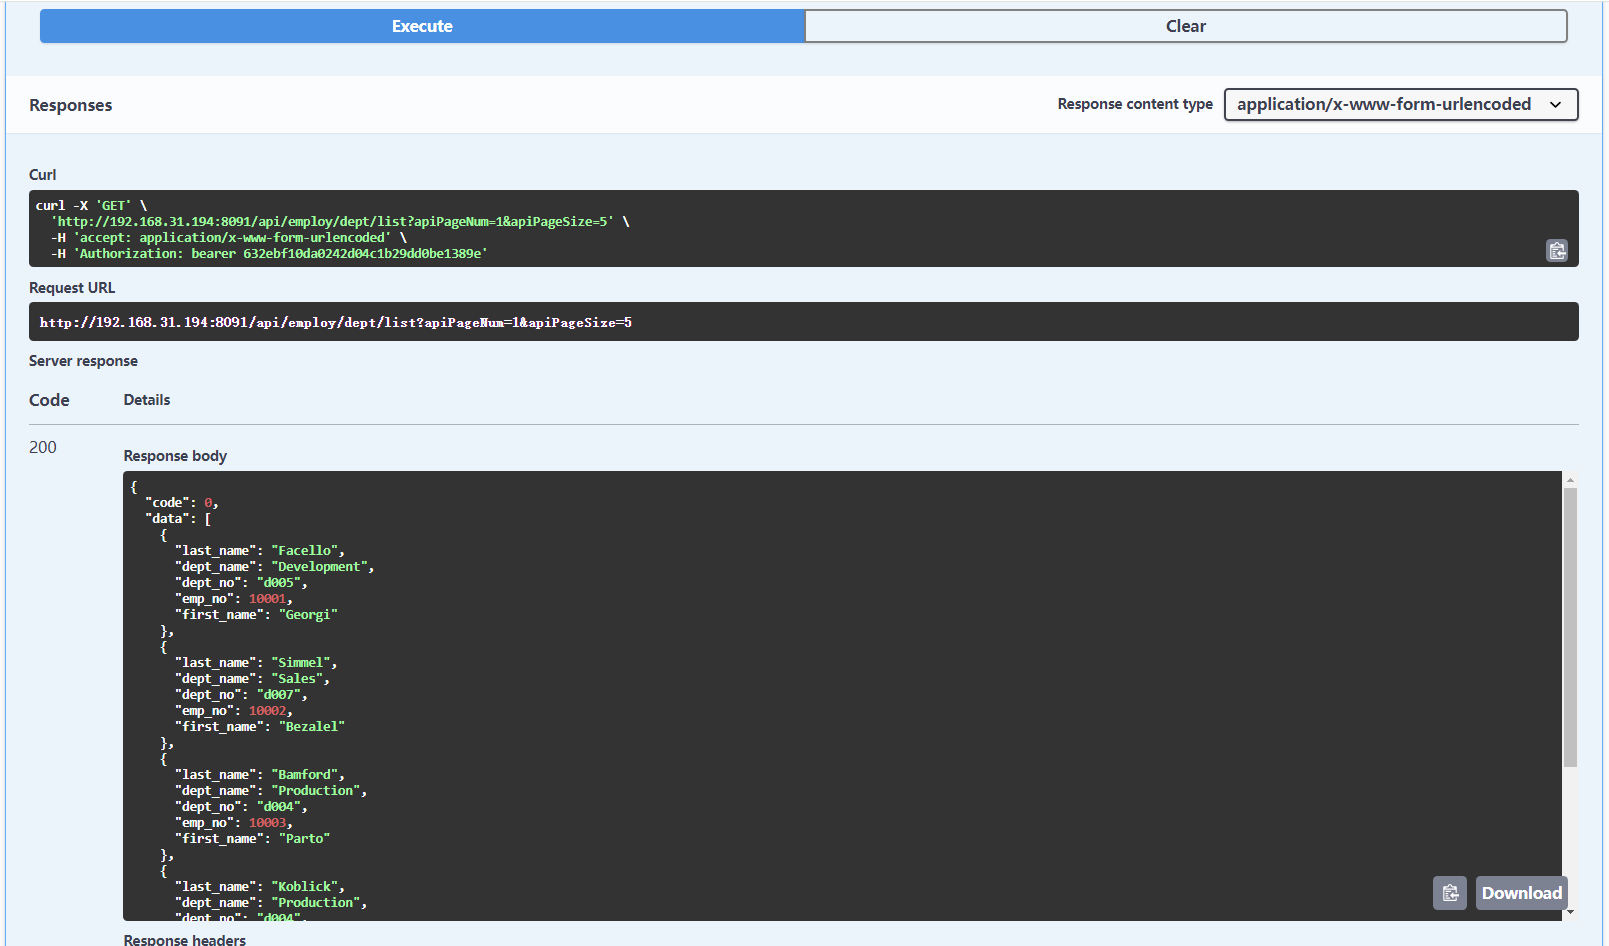The image size is (1609, 946).
Task: Click the Execute button
Action: pyautogui.click(x=422, y=26)
